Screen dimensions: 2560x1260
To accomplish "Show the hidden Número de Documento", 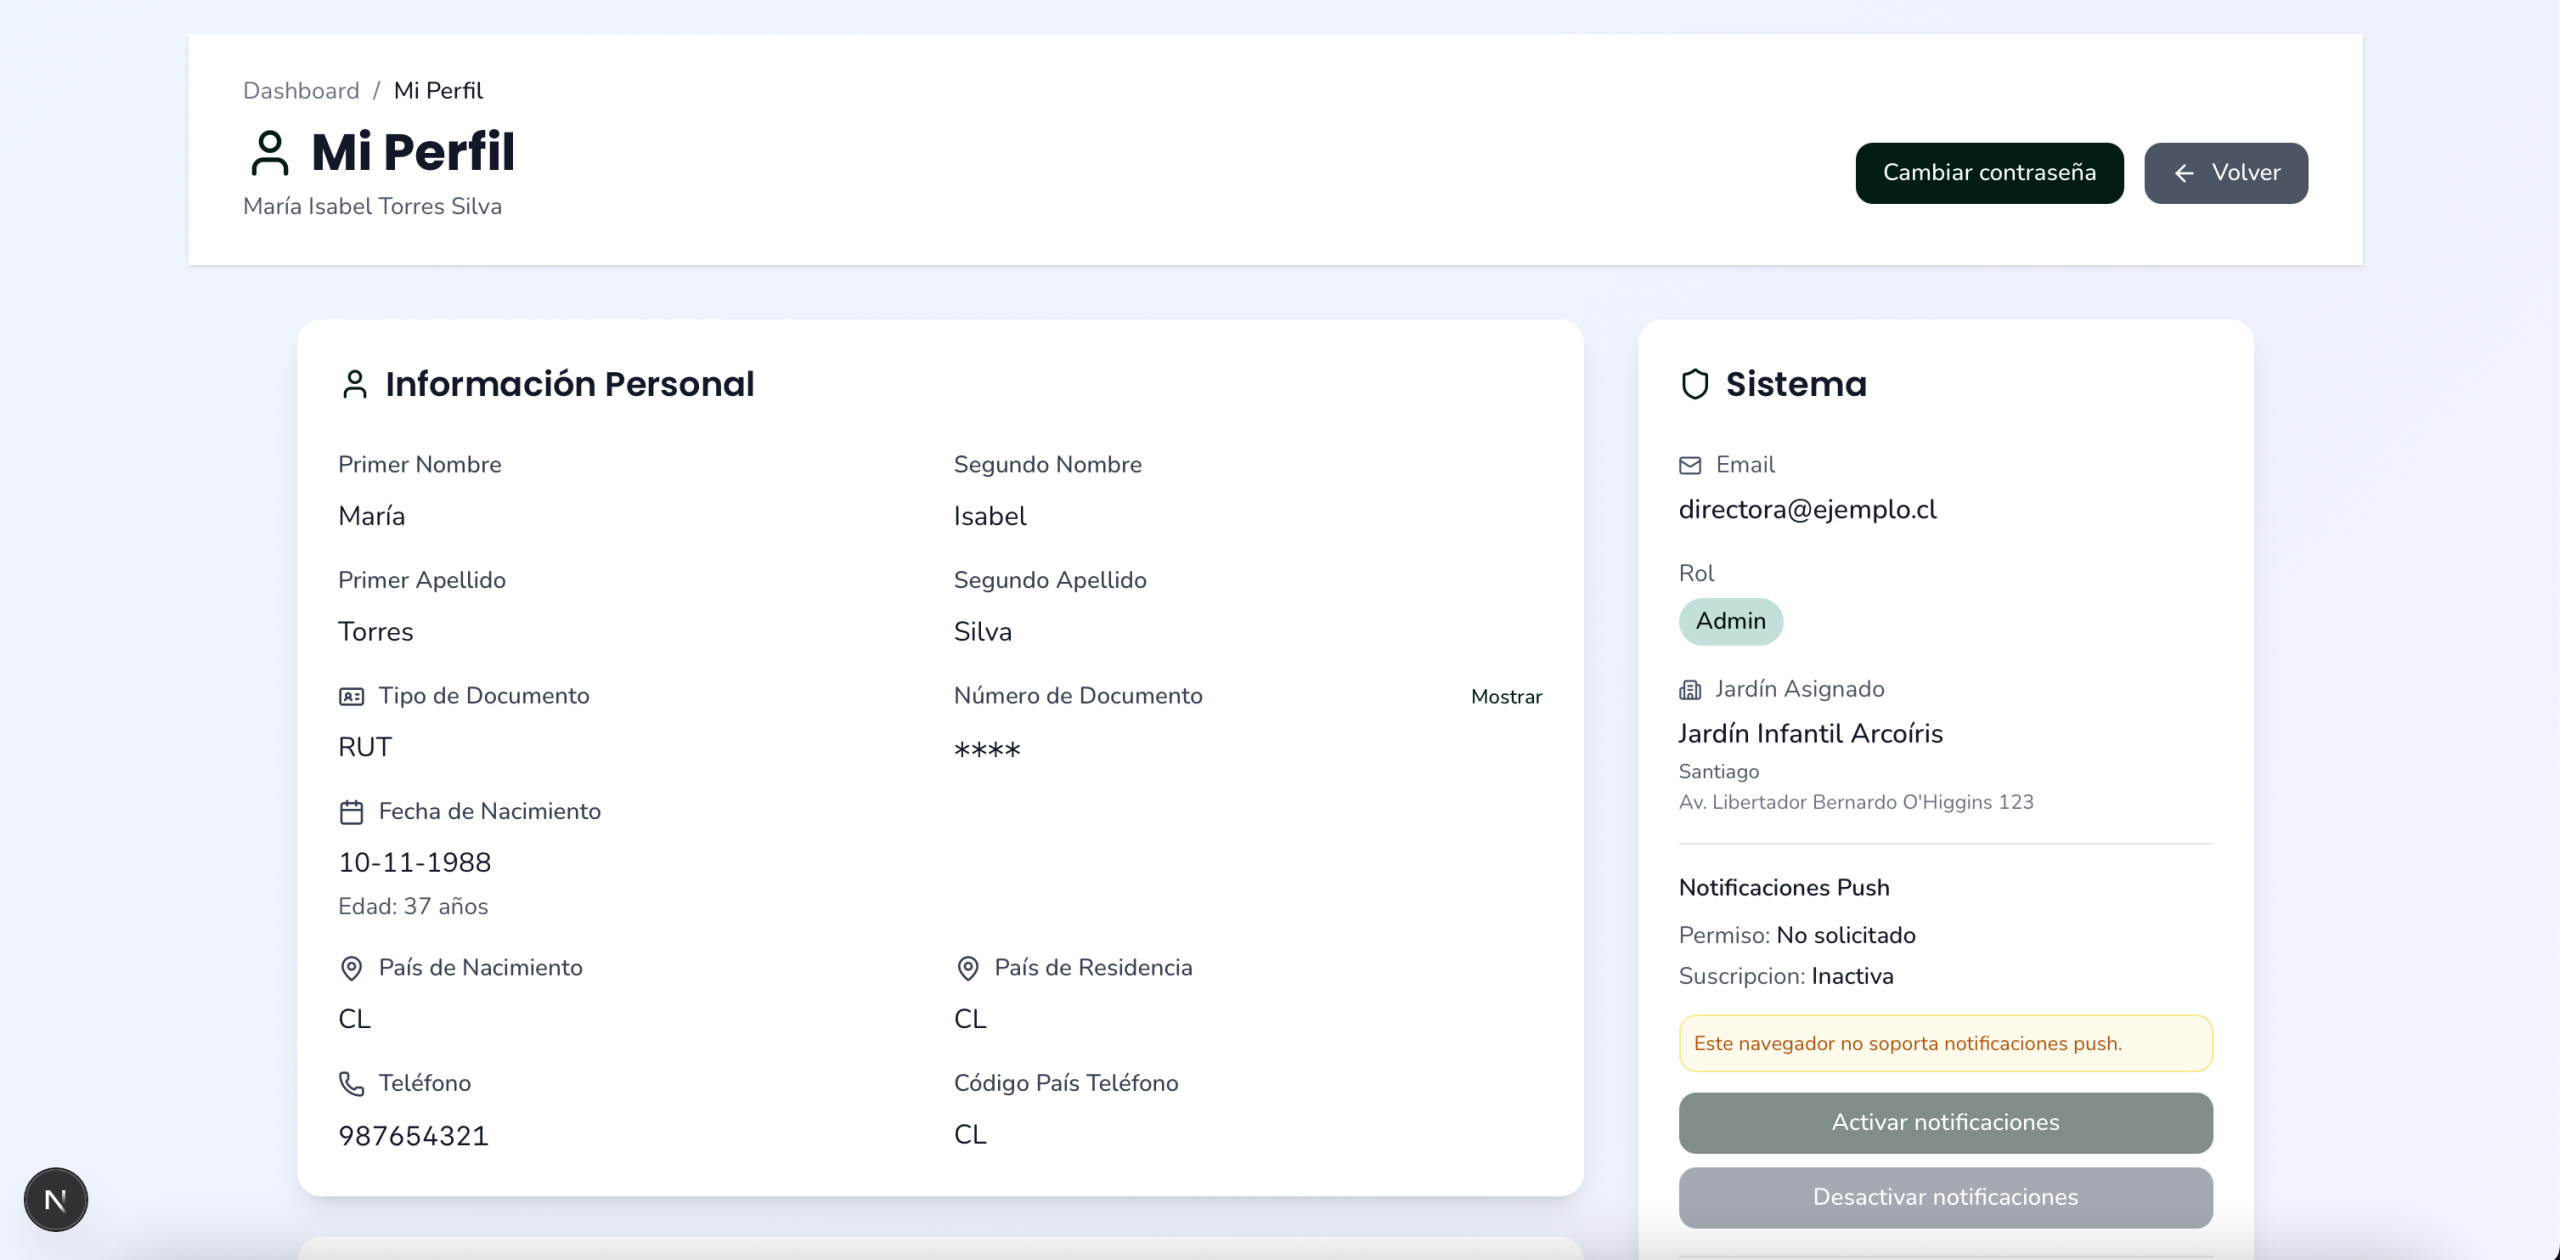I will (x=1506, y=697).
